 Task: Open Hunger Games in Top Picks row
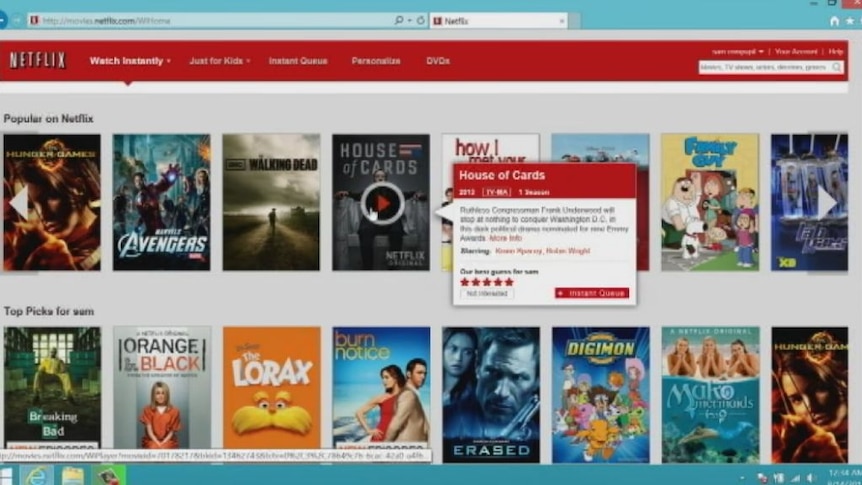pos(809,395)
